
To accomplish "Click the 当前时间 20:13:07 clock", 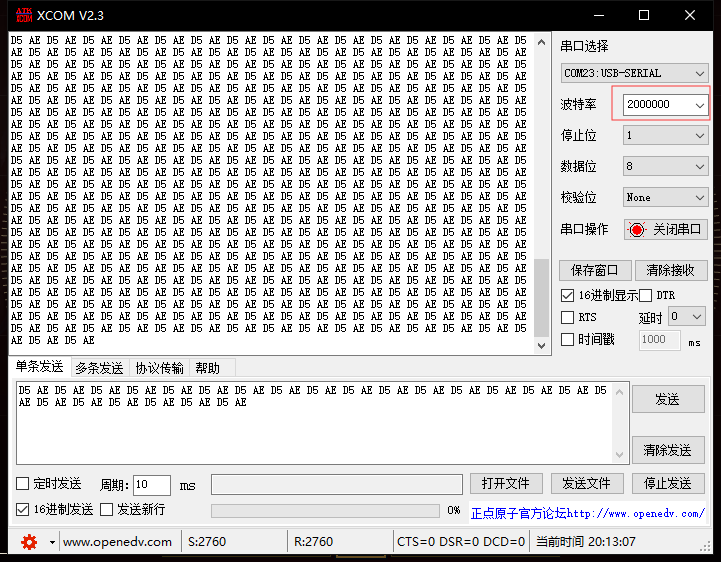I will 585,542.
